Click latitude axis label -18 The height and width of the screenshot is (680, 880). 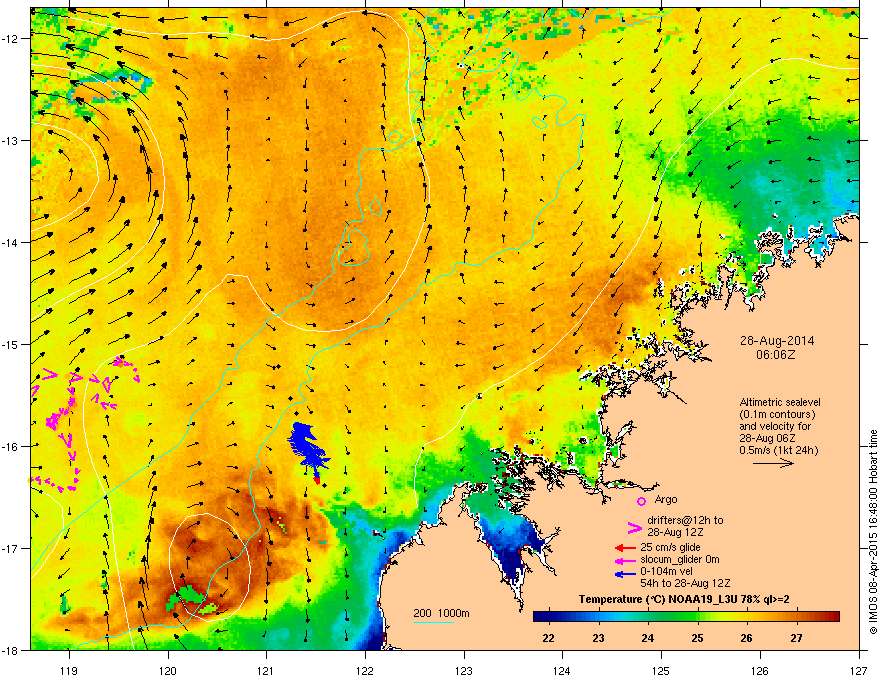coord(11,650)
